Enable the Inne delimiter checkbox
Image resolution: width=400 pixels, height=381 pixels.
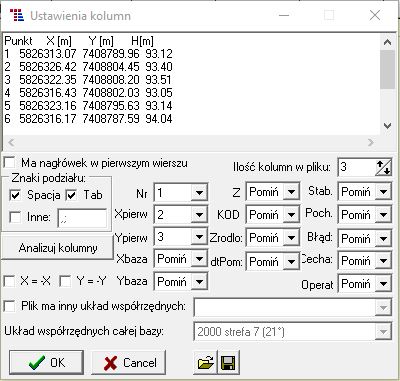15,217
